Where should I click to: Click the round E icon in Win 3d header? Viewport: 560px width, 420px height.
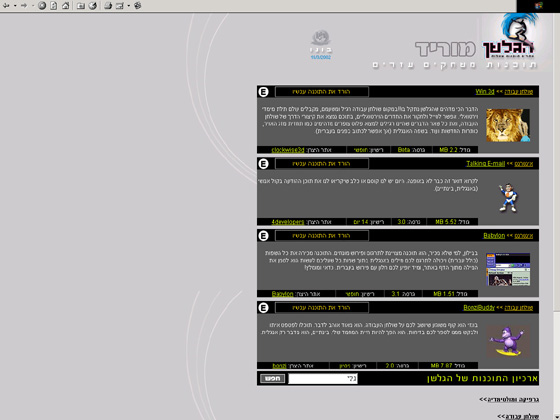(263, 92)
